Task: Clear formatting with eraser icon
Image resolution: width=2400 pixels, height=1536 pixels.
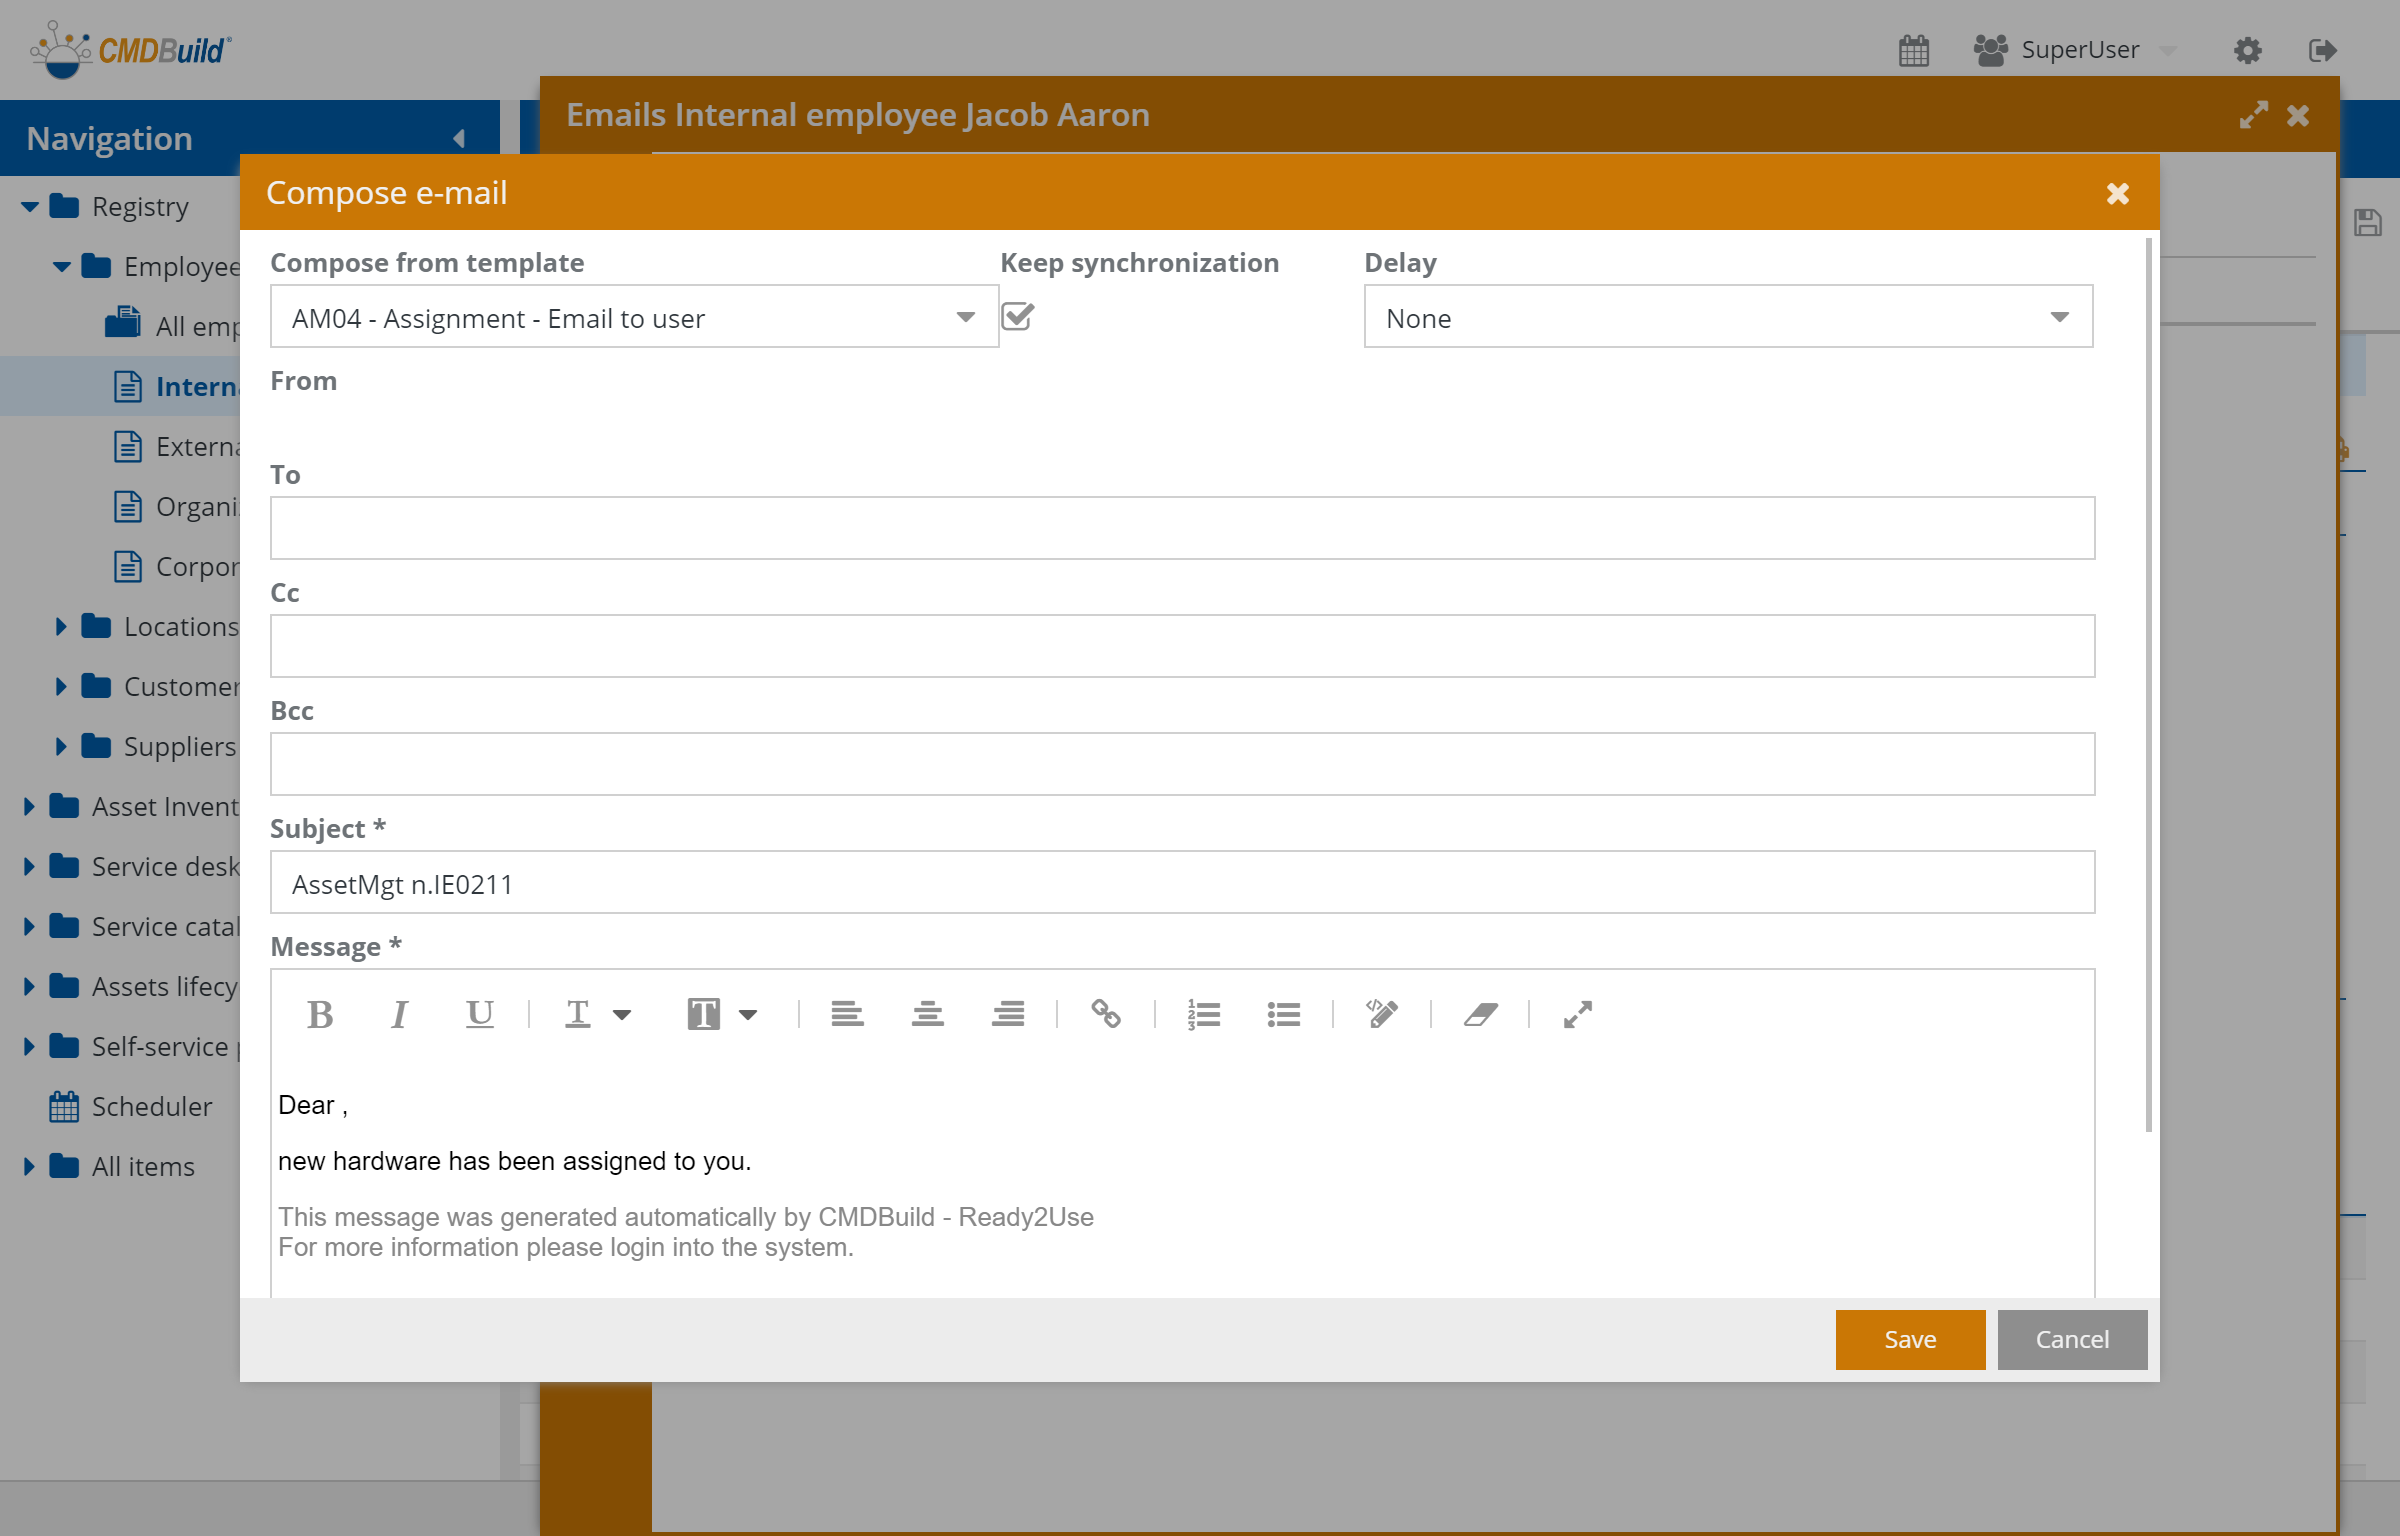Action: point(1480,1015)
